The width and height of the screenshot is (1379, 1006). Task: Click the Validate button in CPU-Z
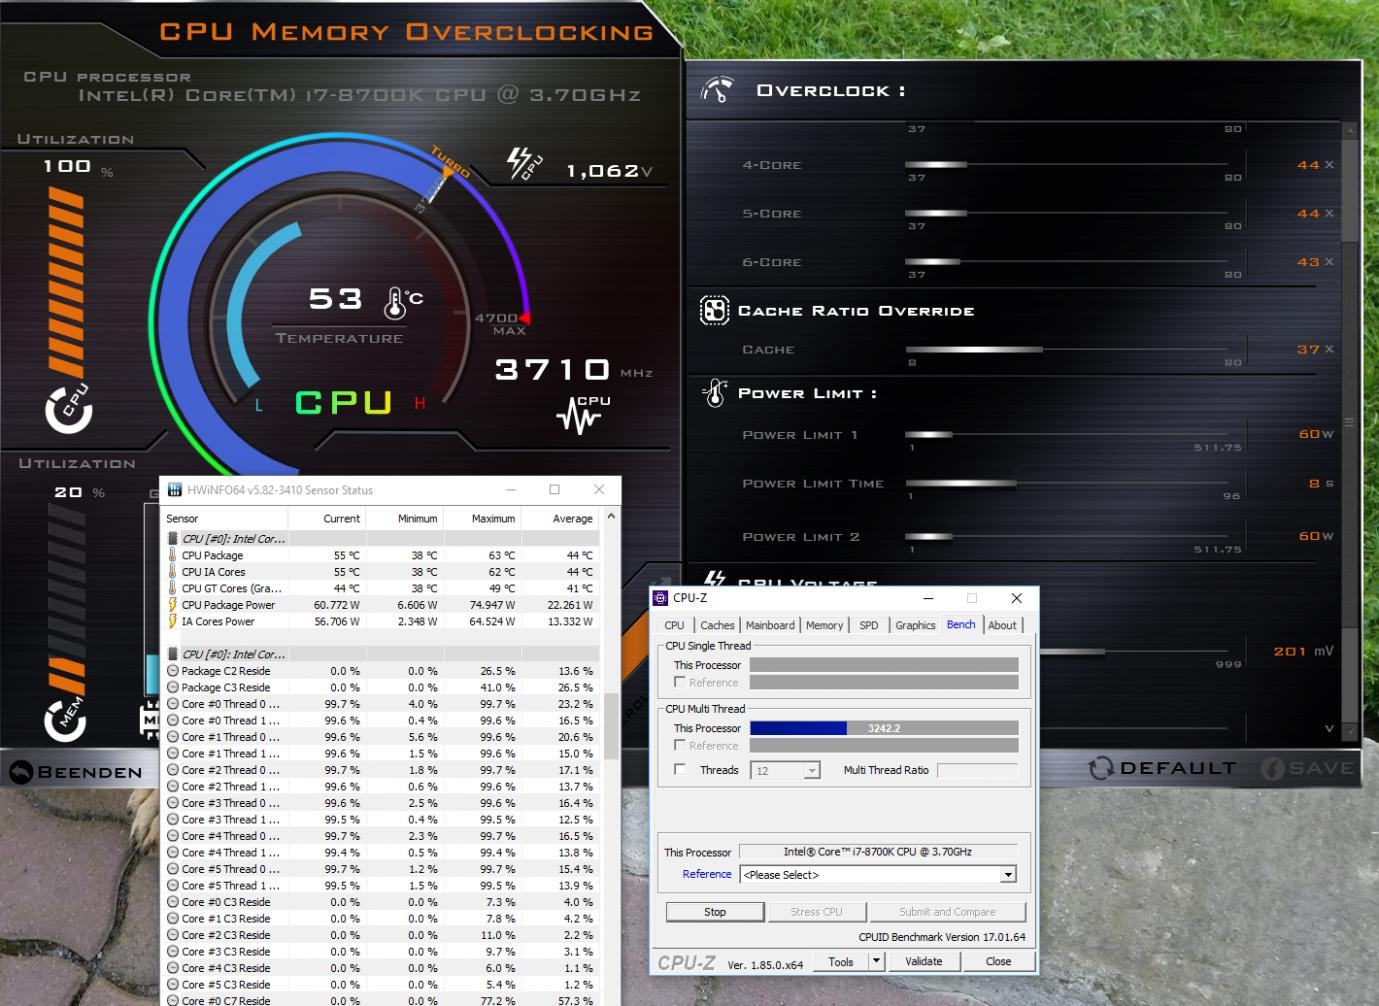point(924,961)
